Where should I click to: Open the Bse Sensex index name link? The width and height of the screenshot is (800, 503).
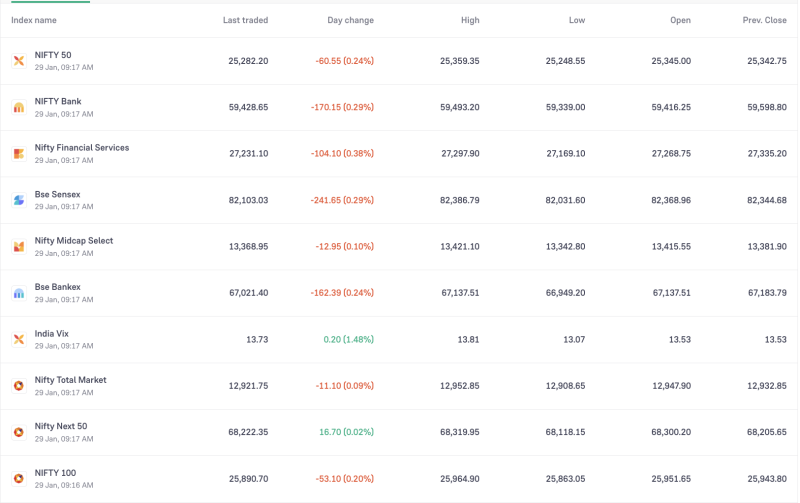57,194
